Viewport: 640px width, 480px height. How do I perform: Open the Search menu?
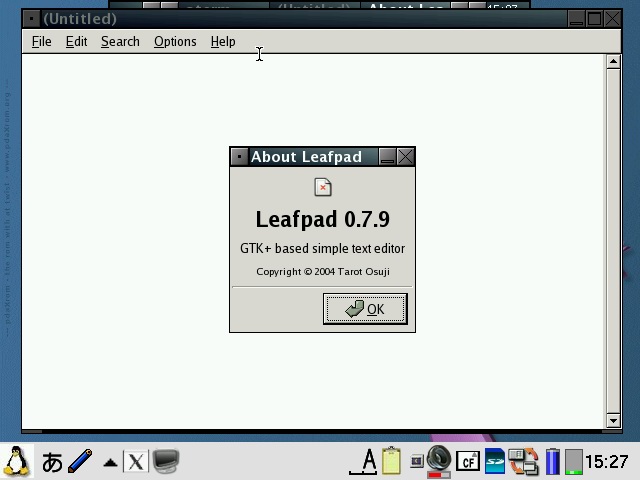[120, 42]
